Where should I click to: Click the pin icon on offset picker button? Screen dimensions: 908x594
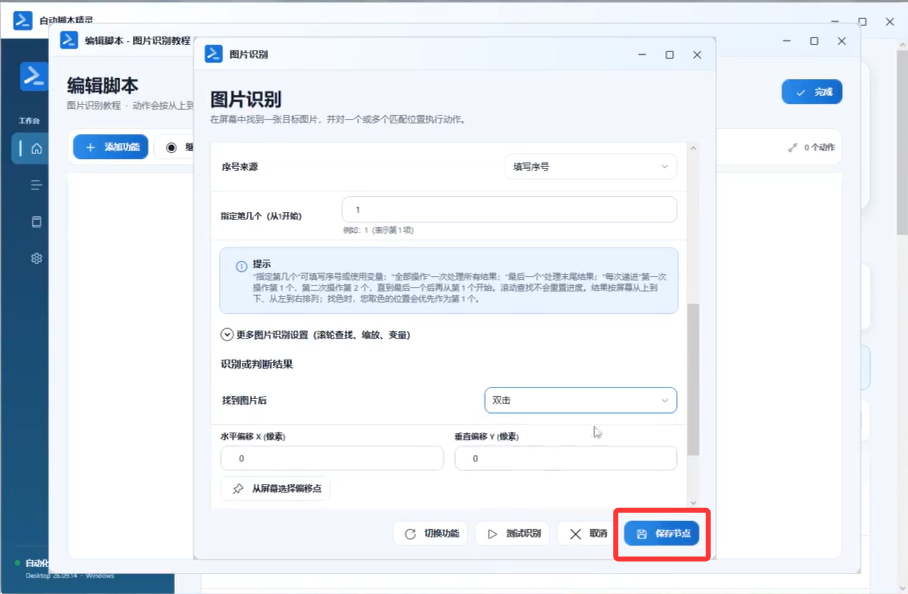(238, 489)
